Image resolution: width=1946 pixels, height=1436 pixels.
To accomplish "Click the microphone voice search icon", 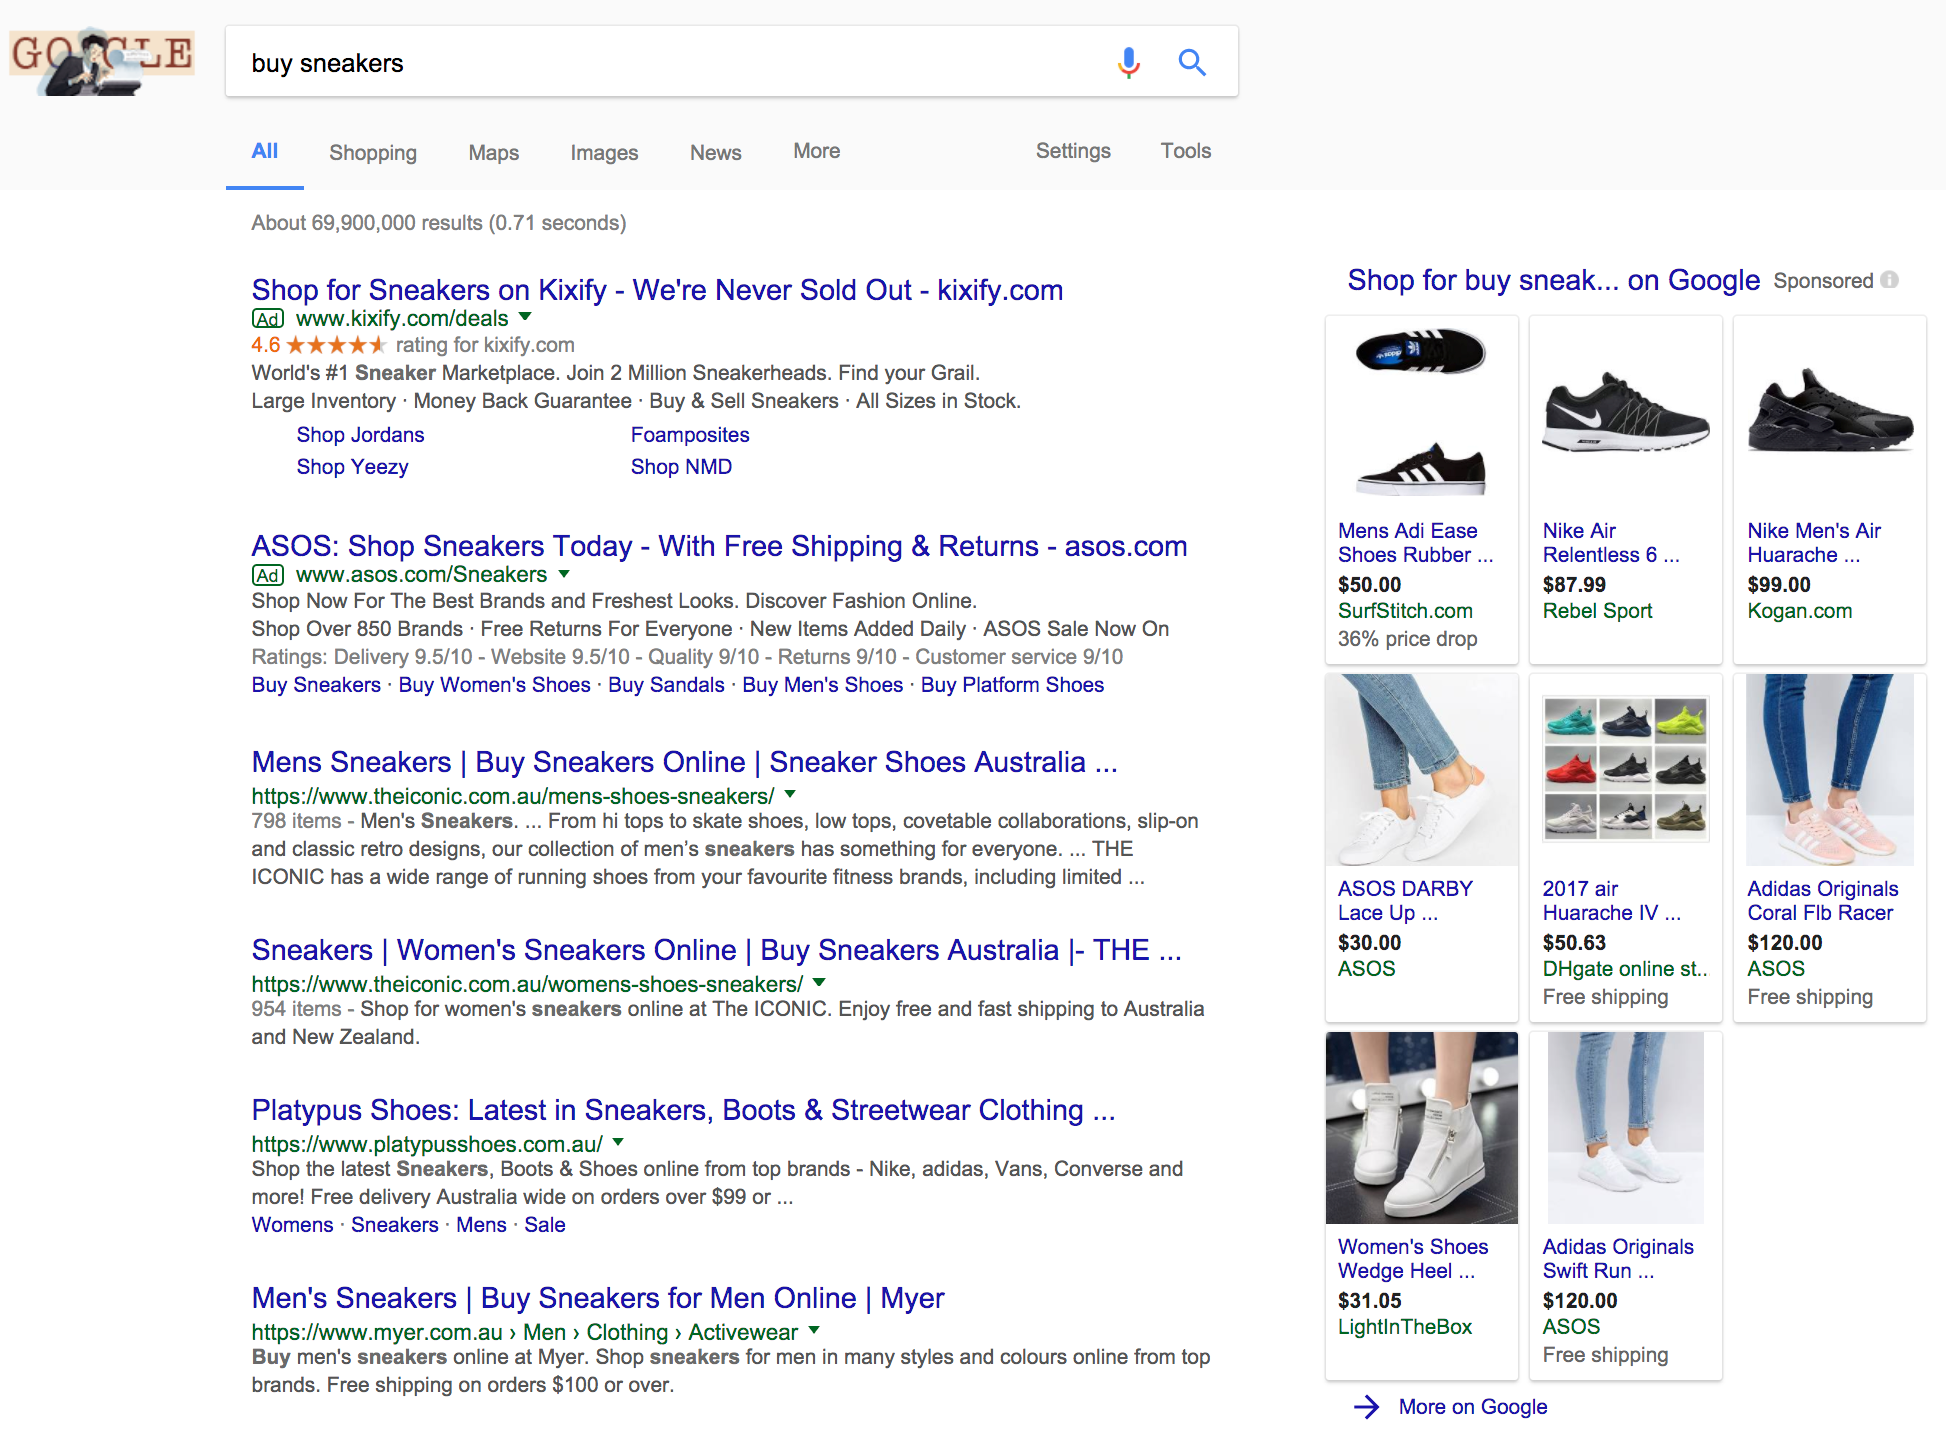I will click(1128, 63).
